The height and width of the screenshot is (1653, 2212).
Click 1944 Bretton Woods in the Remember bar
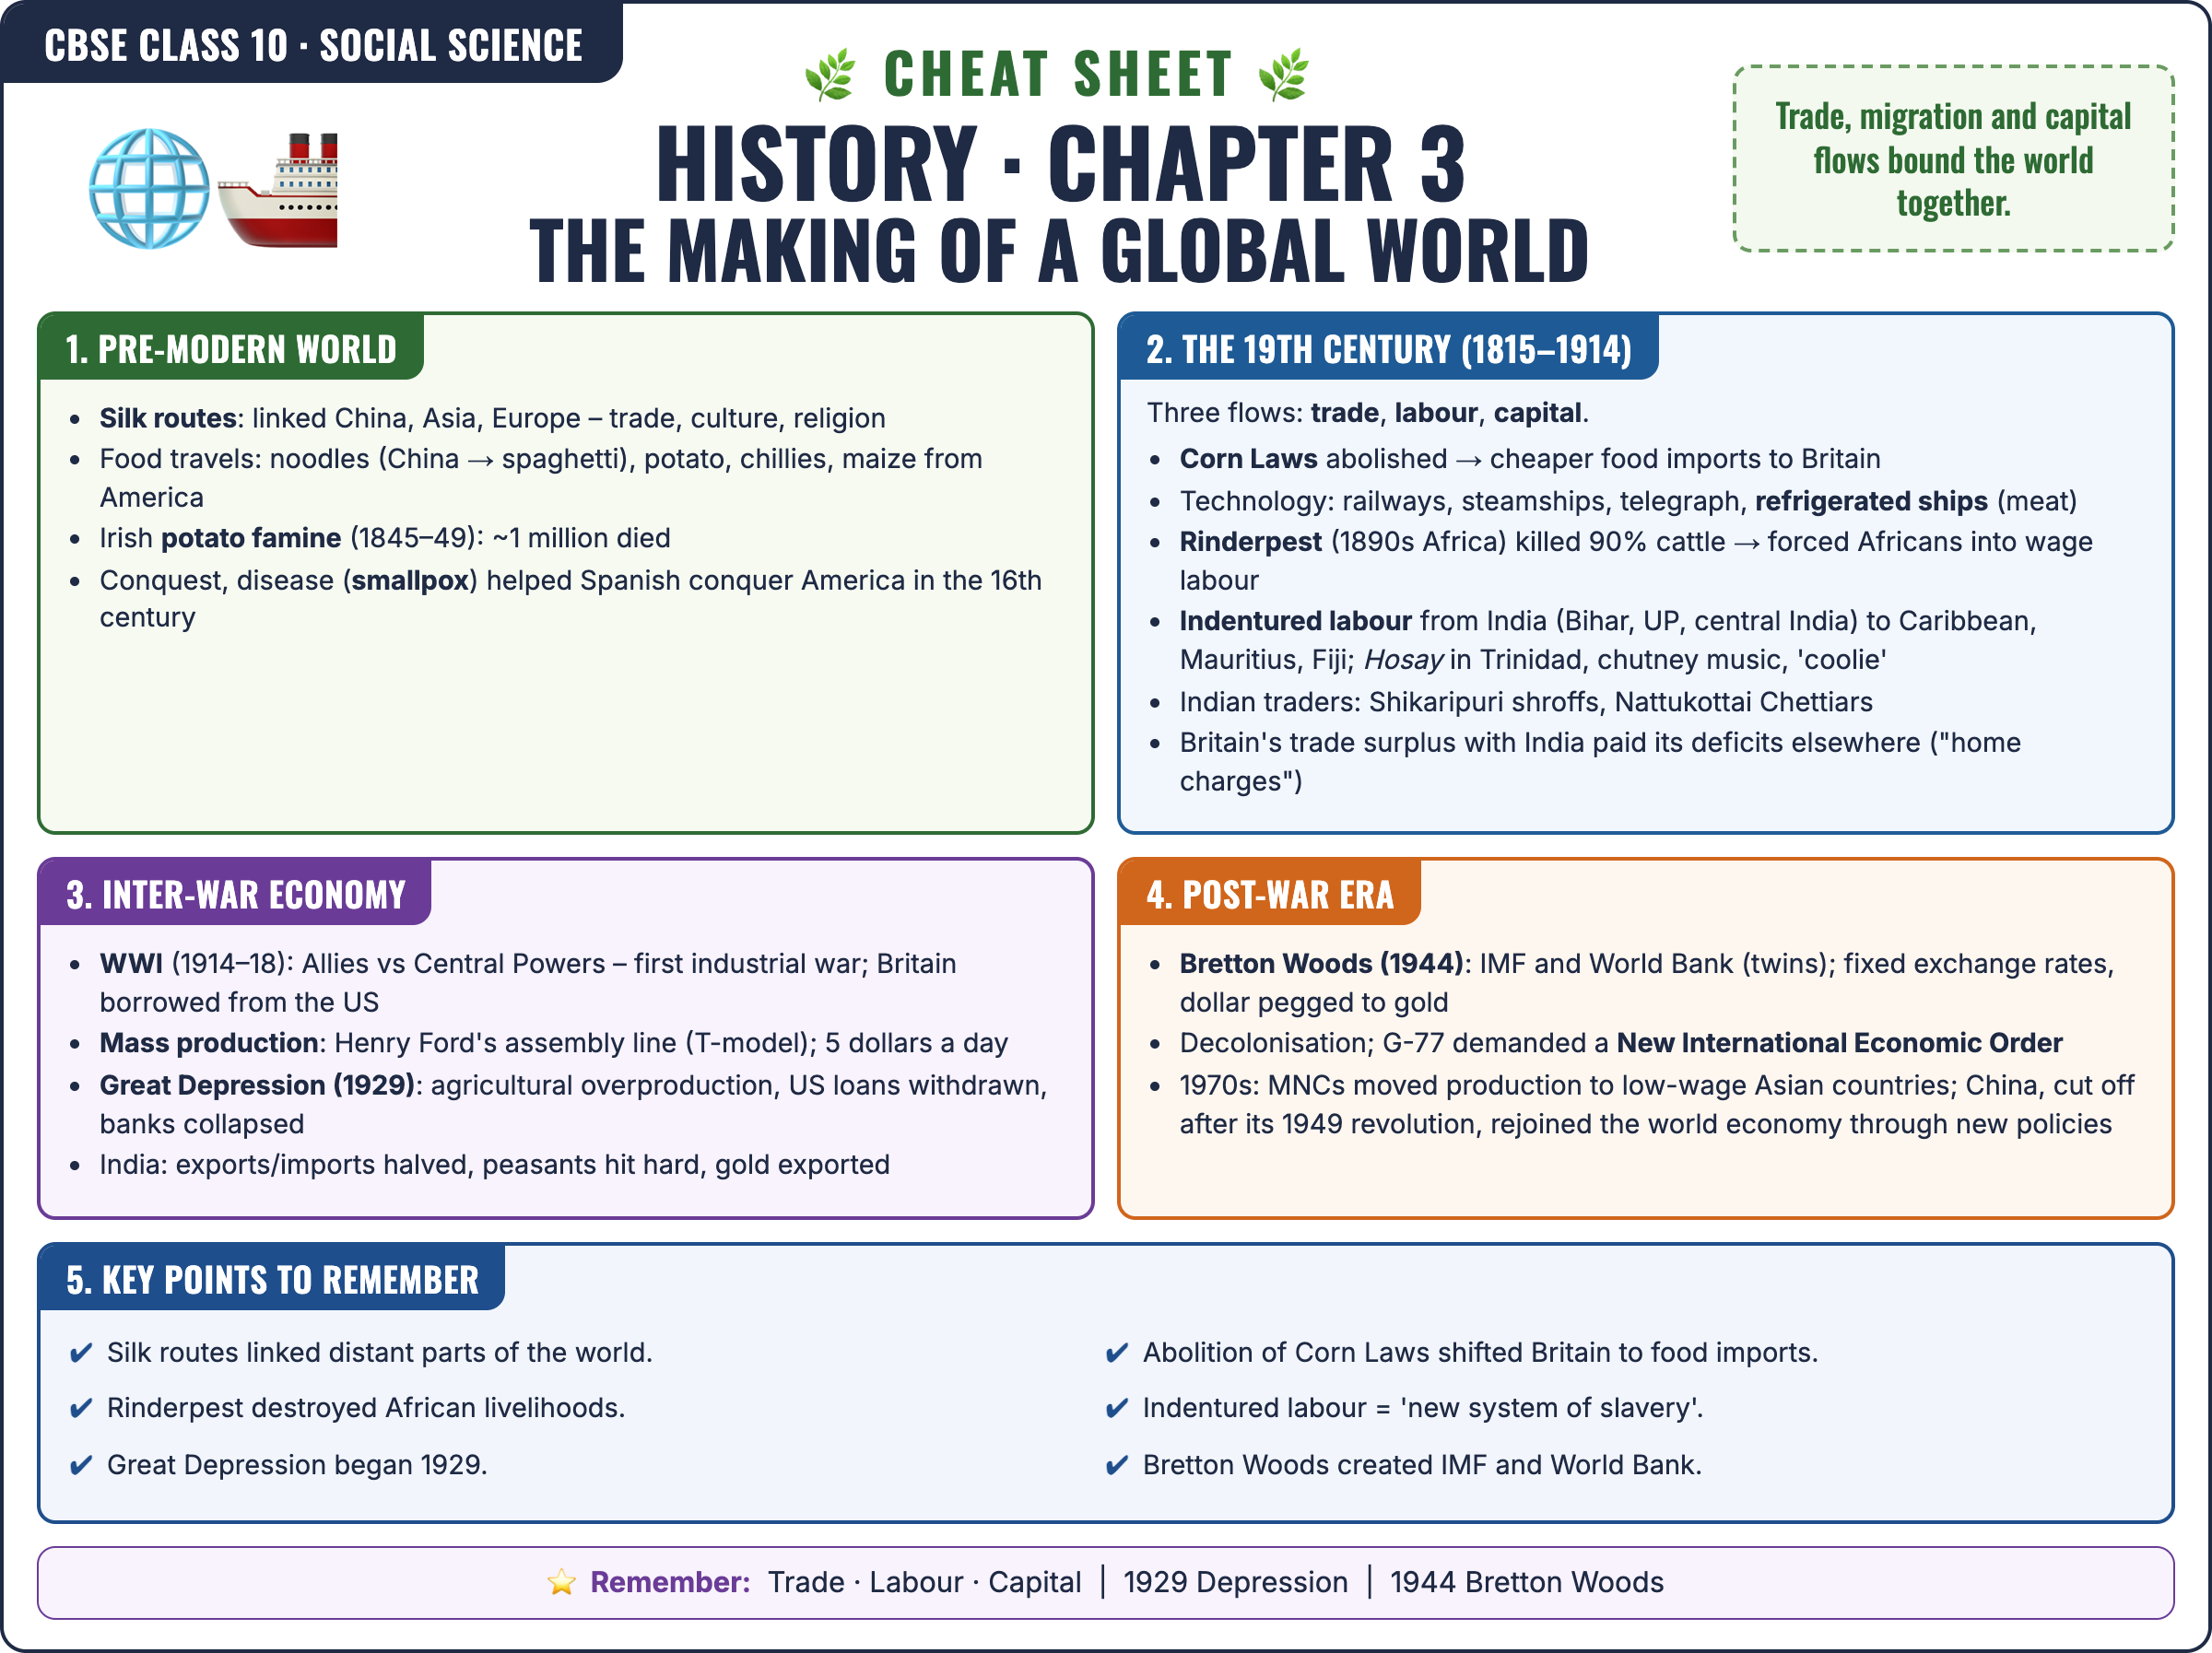[x=1526, y=1582]
